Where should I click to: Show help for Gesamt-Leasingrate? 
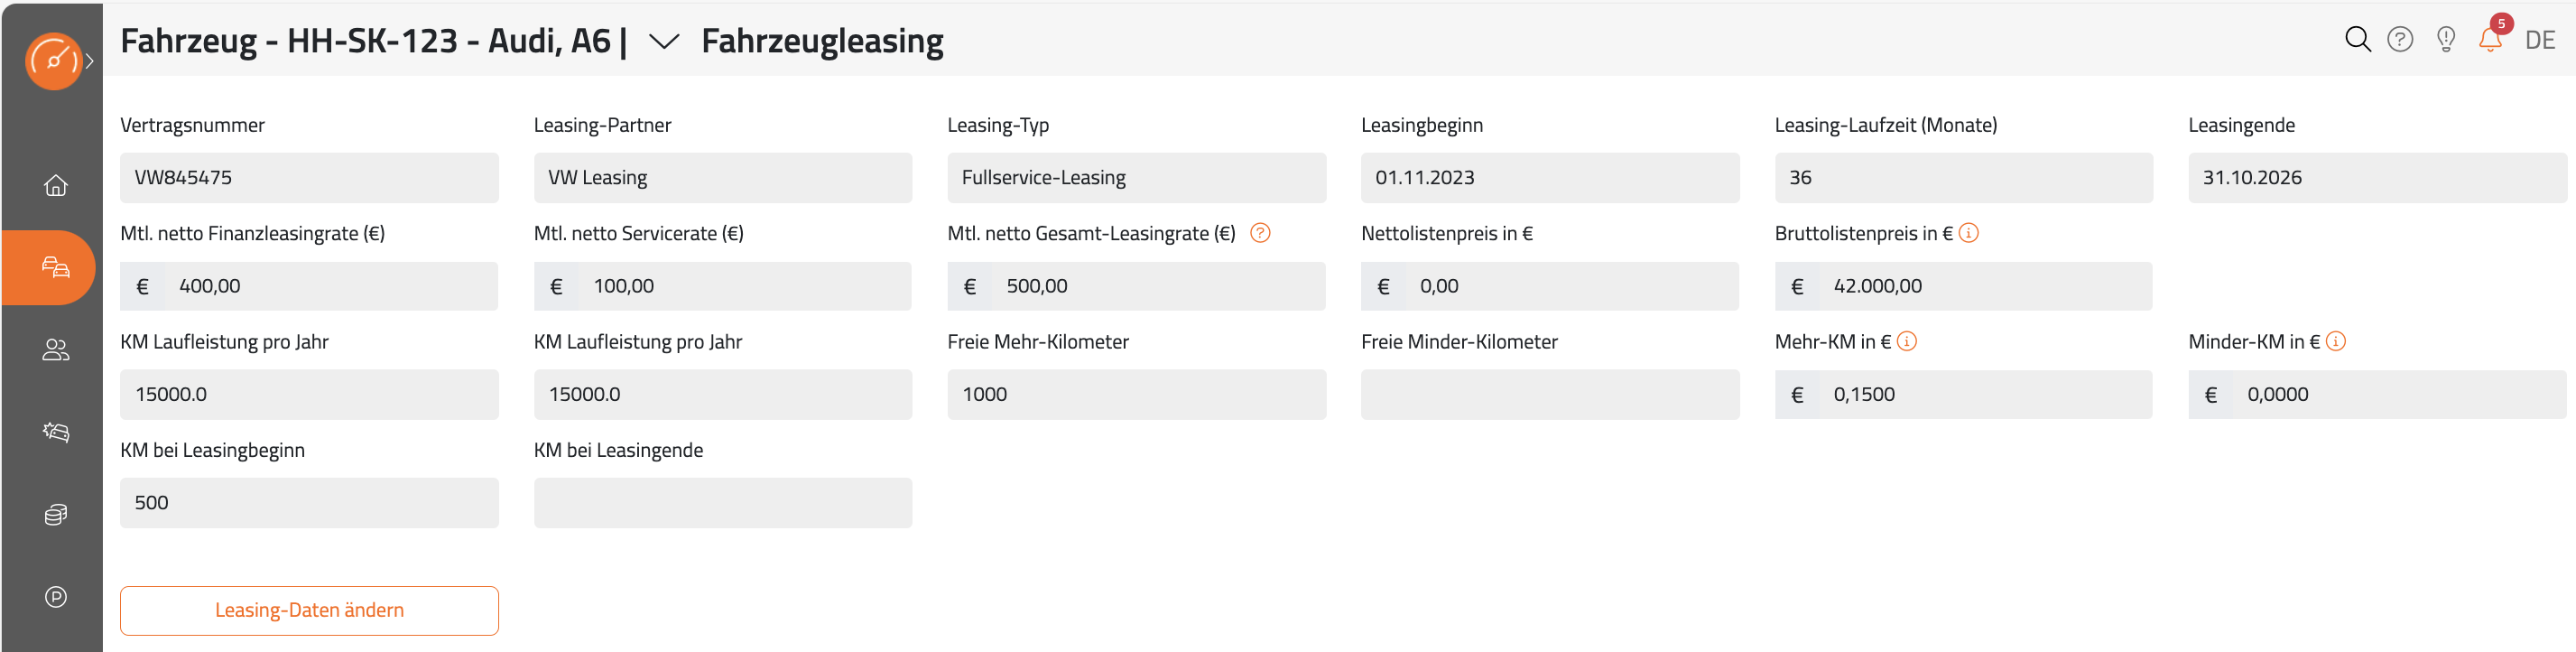pos(1260,233)
